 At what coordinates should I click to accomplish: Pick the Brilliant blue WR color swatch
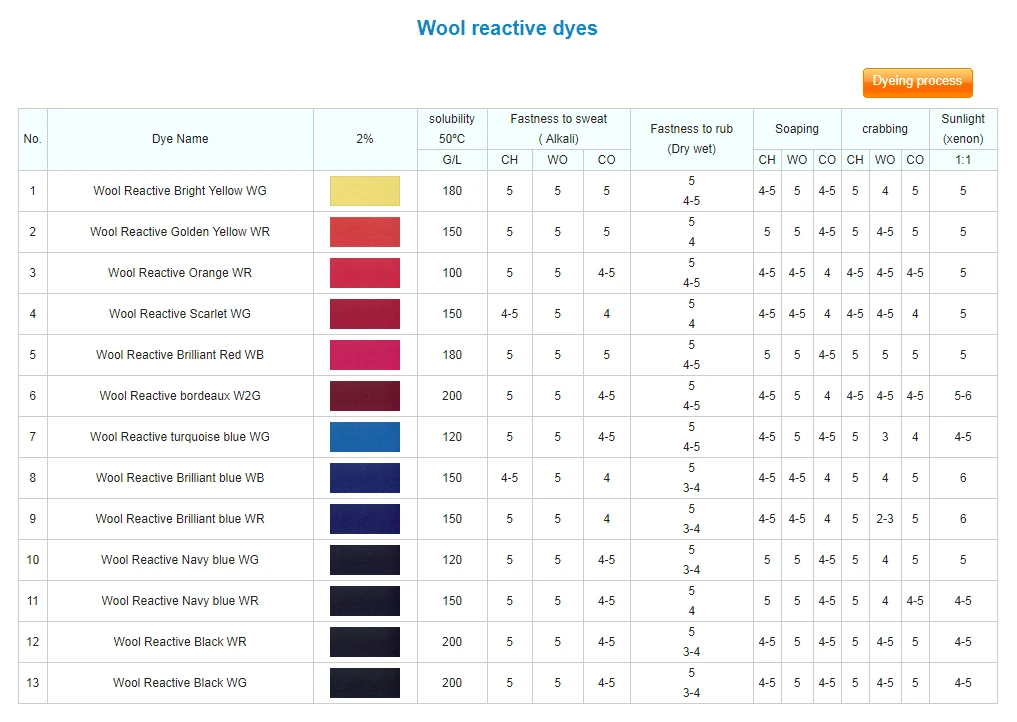point(365,518)
